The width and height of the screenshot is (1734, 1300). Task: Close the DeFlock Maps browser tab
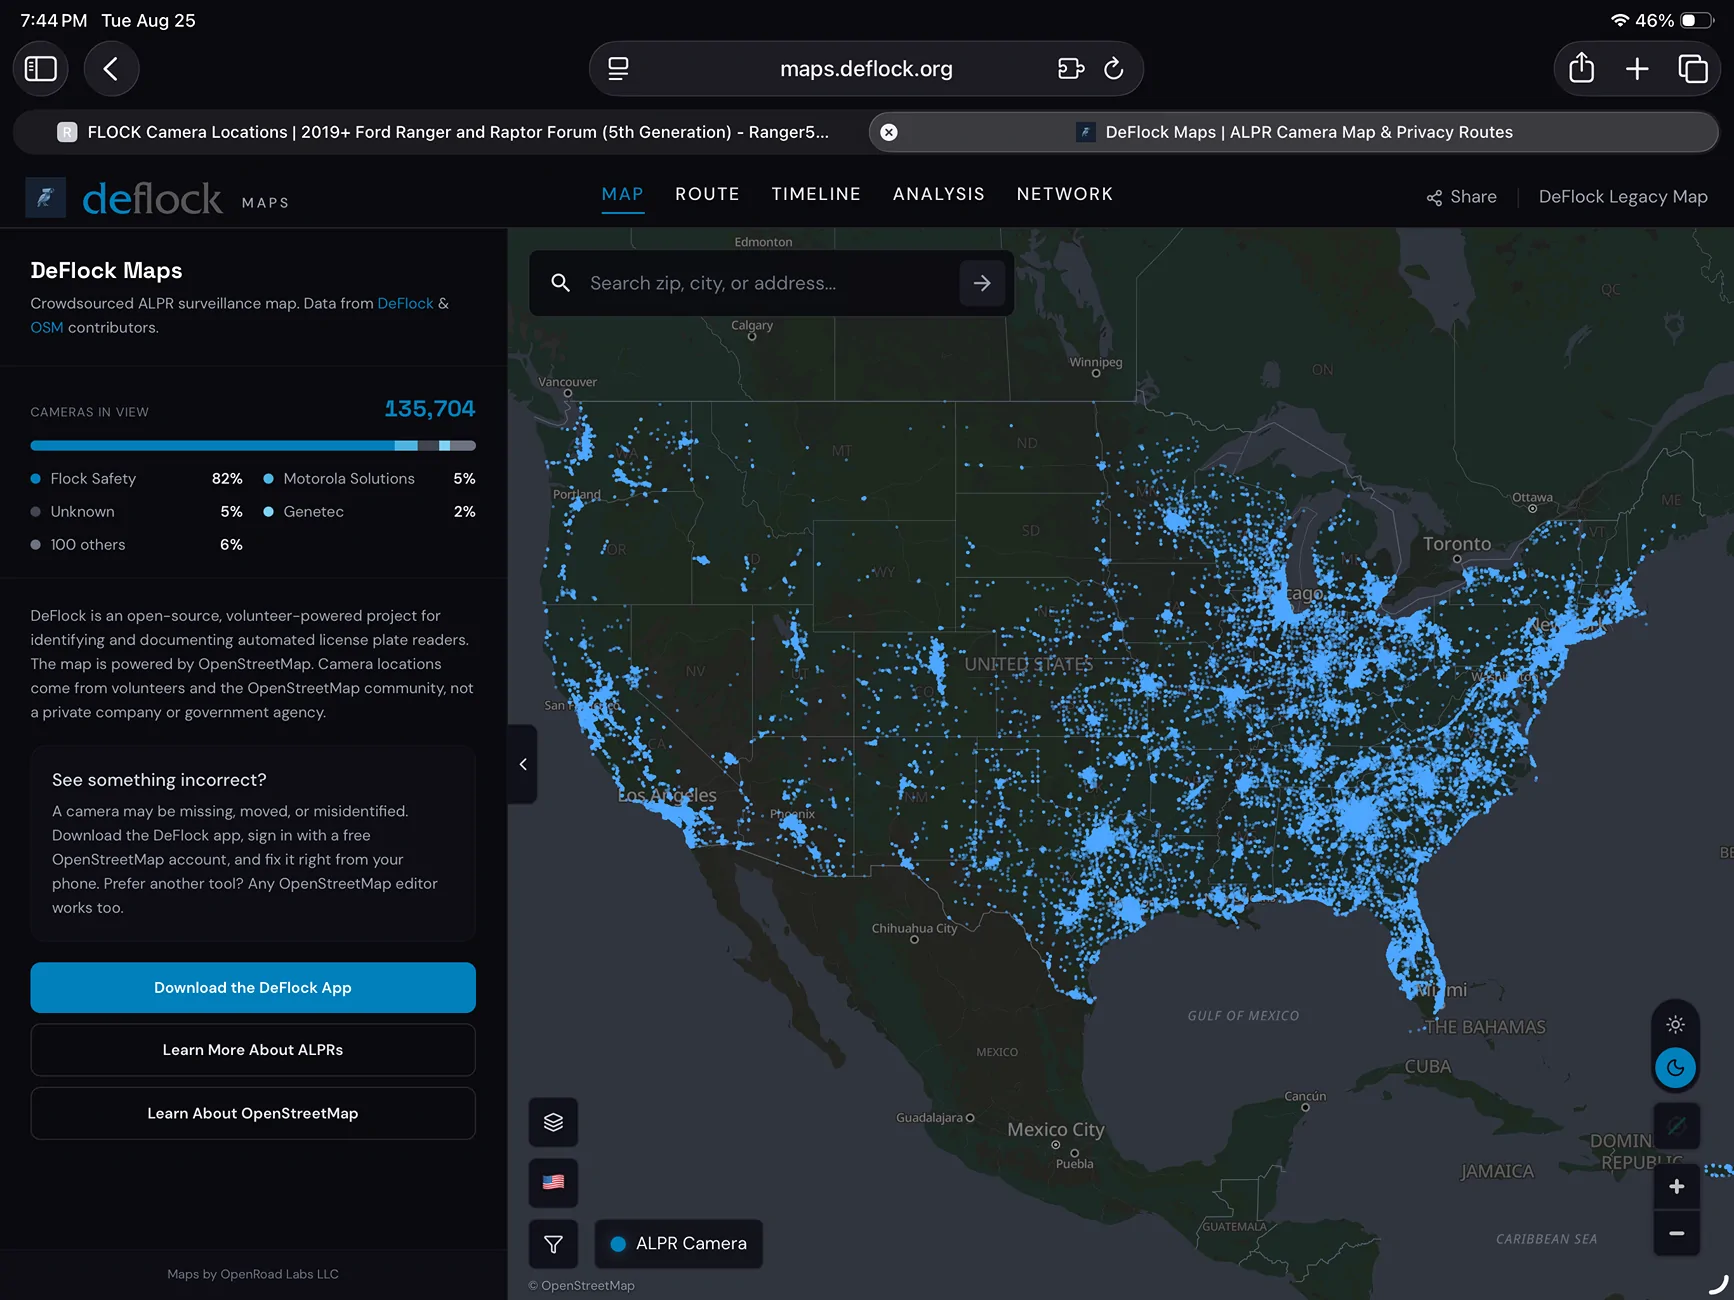tap(889, 132)
